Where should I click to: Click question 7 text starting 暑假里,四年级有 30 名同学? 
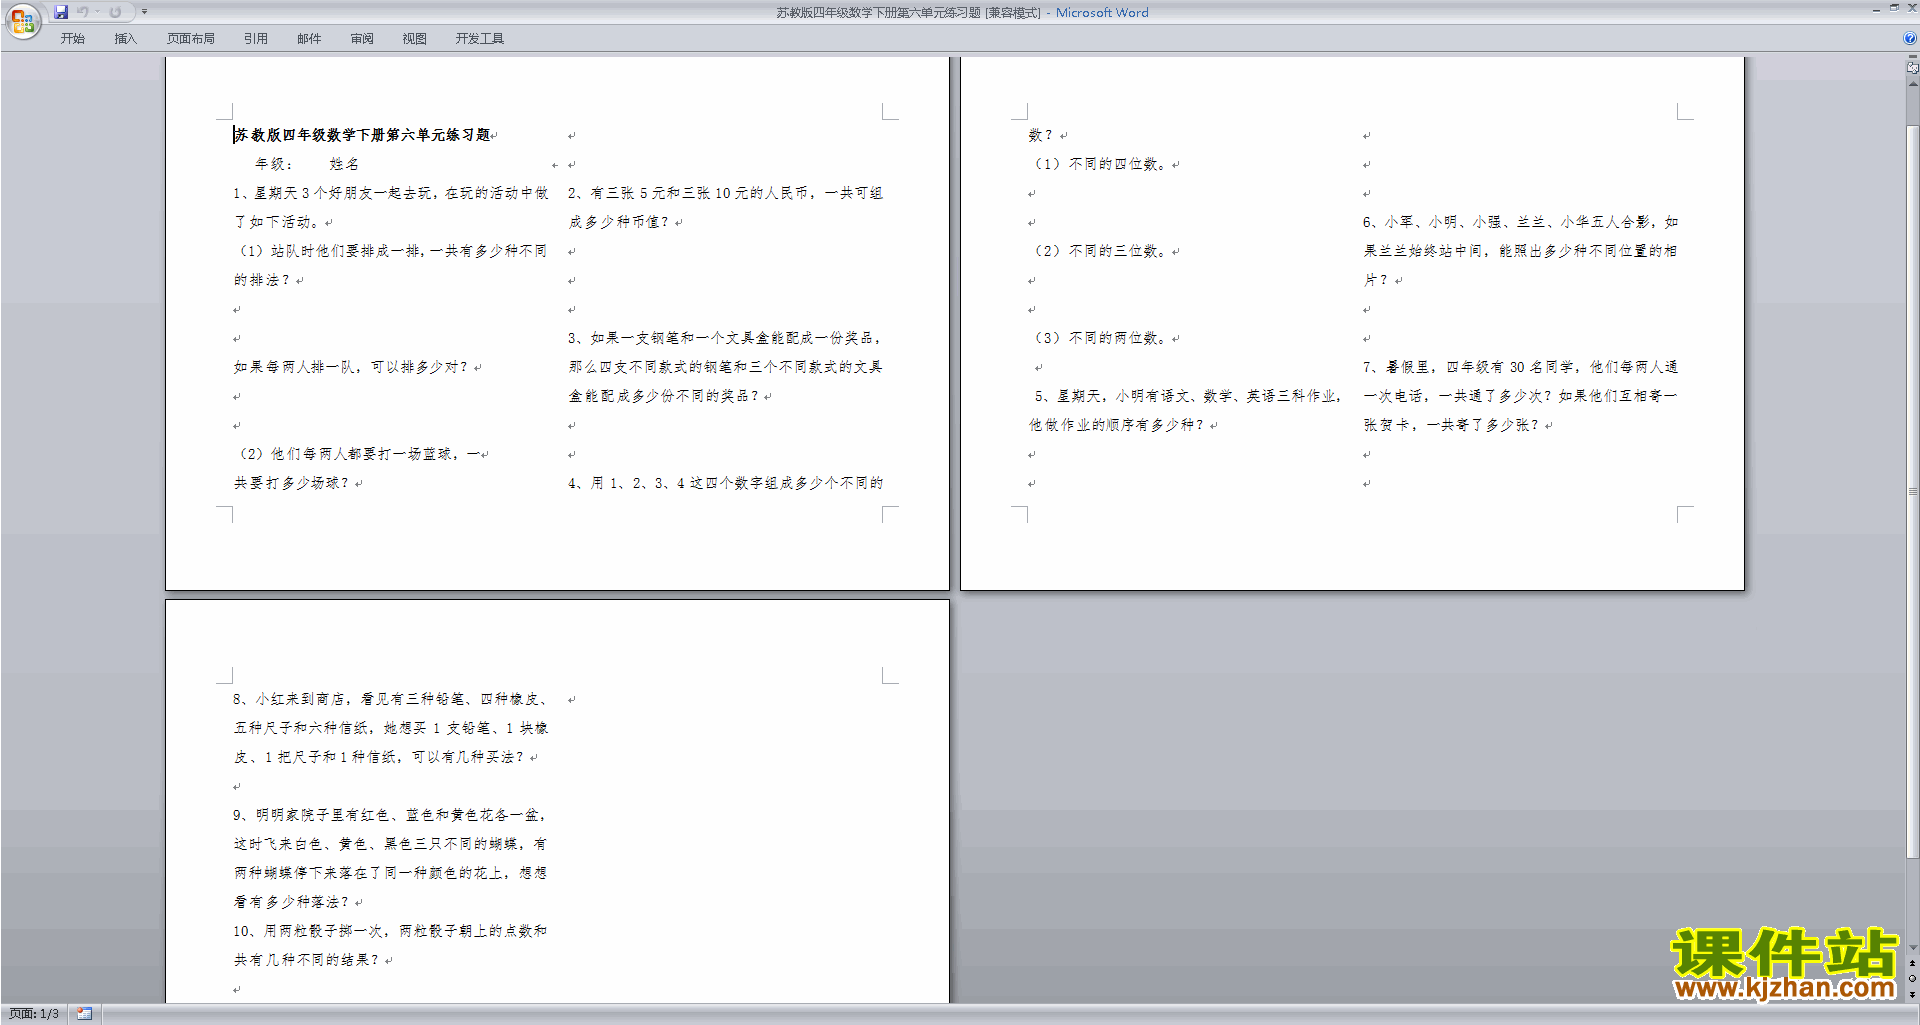point(1521,396)
